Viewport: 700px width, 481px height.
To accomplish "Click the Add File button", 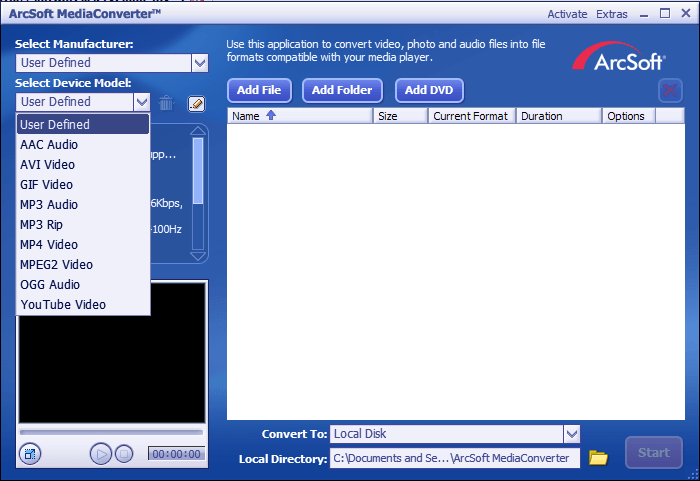I will click(259, 90).
